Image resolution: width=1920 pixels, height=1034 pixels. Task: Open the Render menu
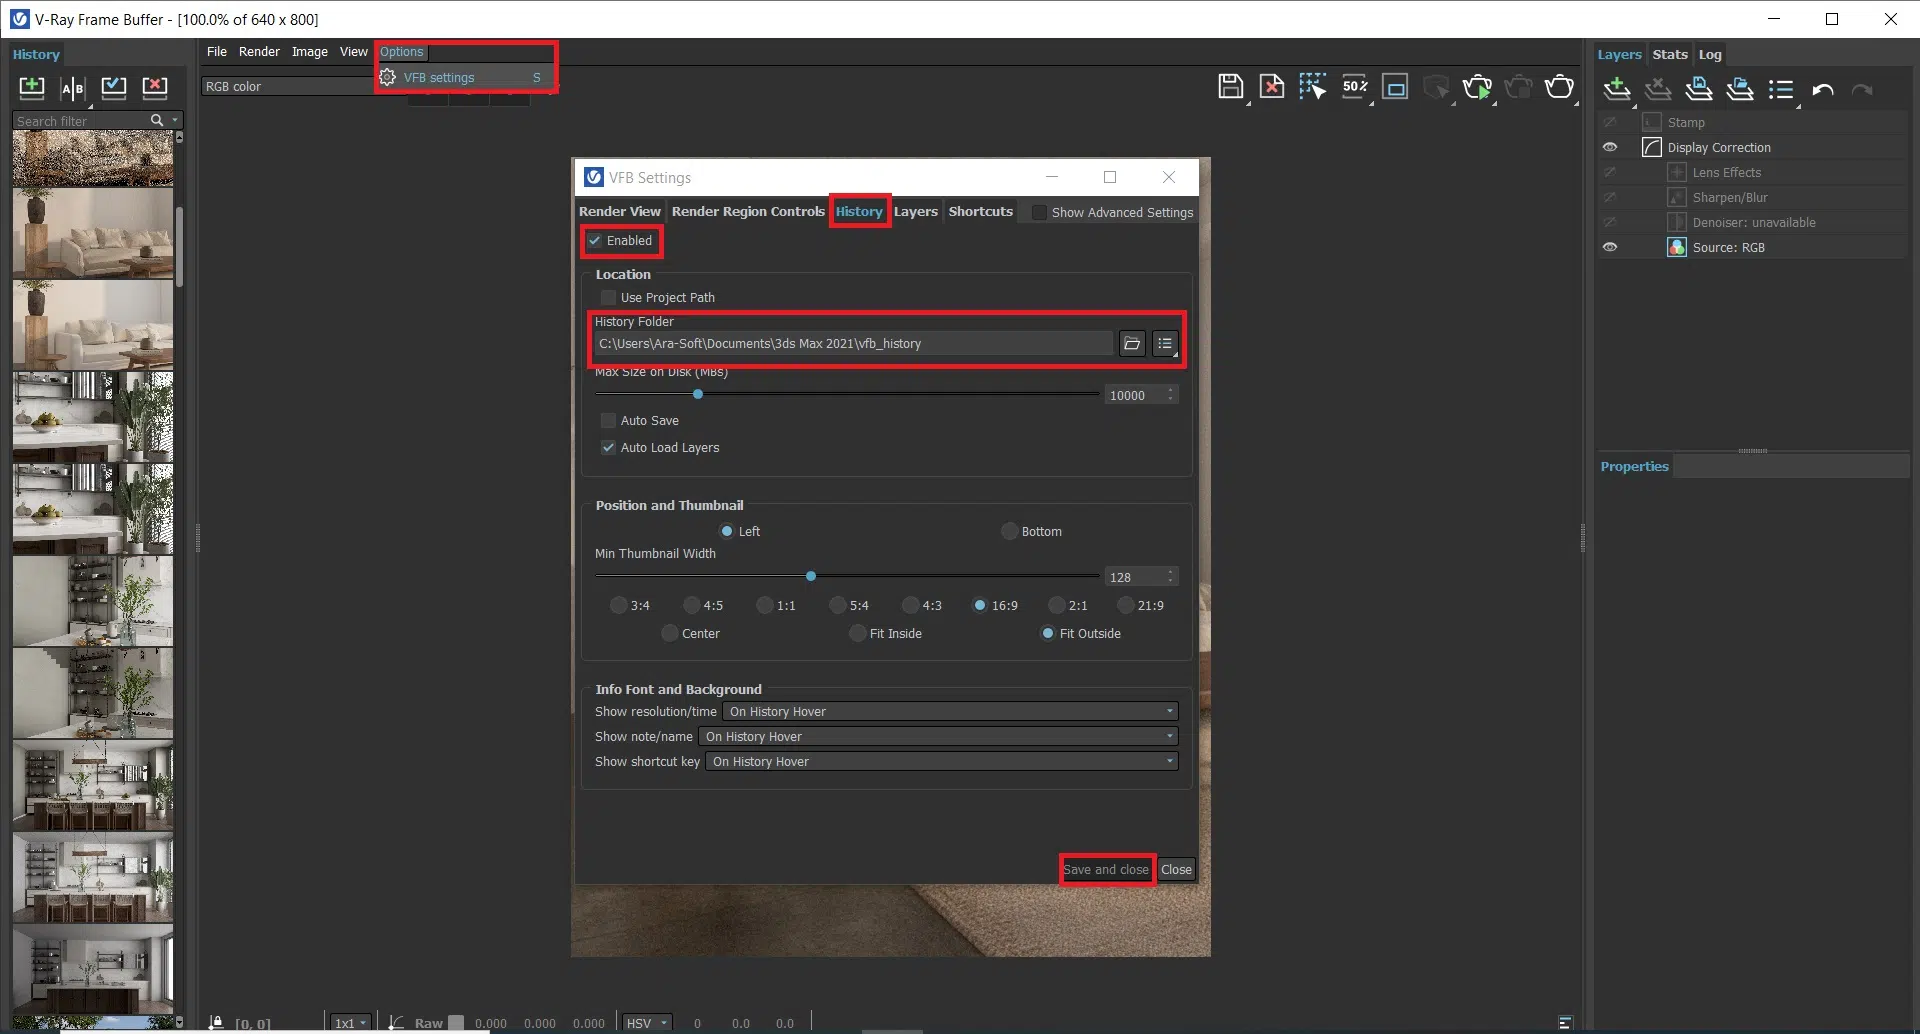[x=259, y=52]
